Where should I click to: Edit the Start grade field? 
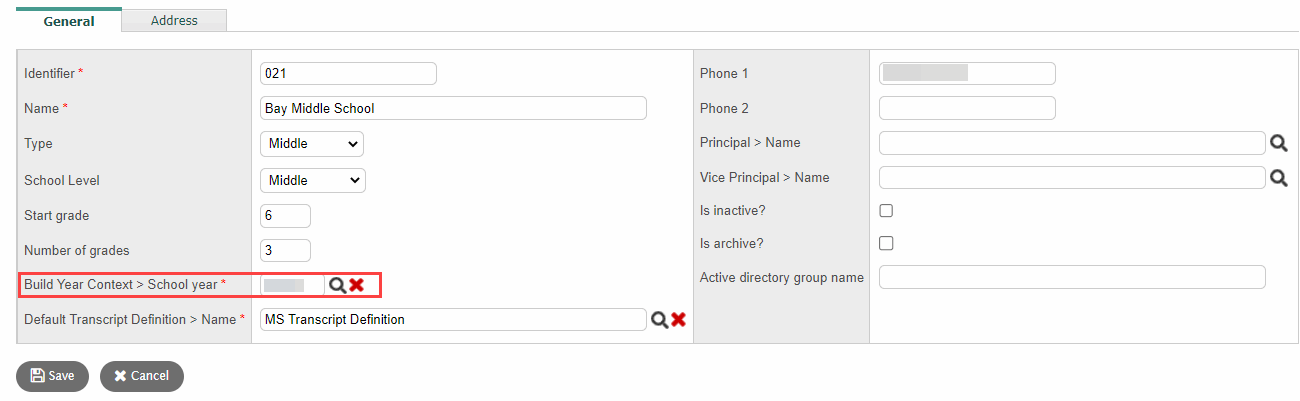285,216
